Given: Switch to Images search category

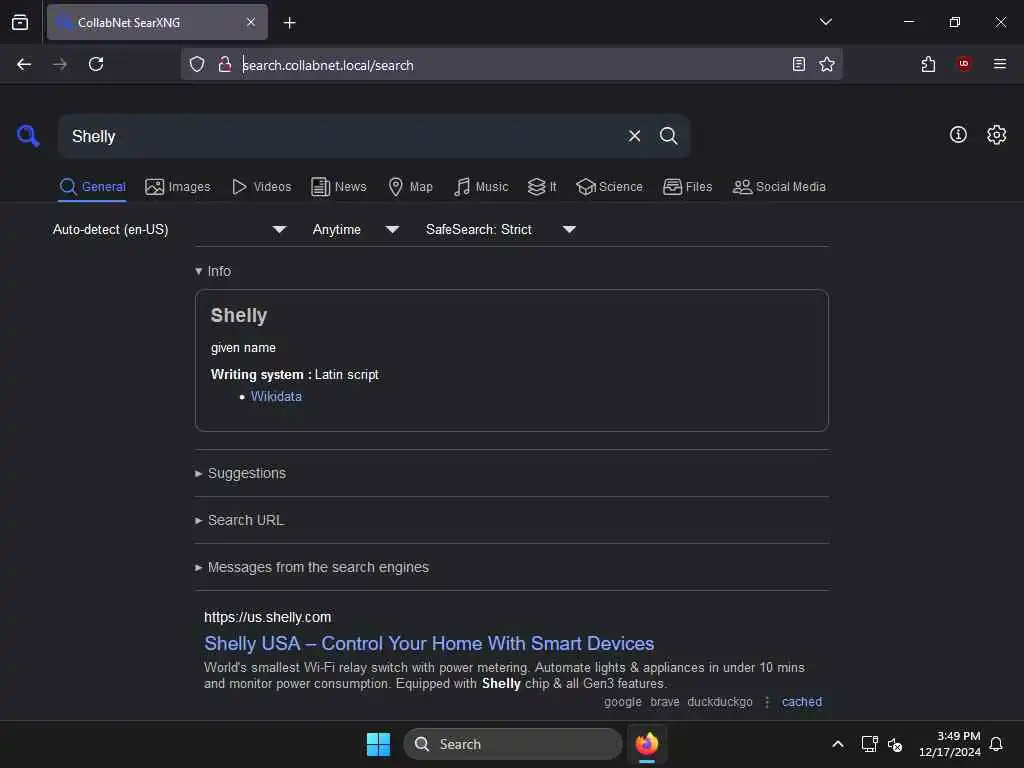Looking at the screenshot, I should pyautogui.click(x=178, y=187).
